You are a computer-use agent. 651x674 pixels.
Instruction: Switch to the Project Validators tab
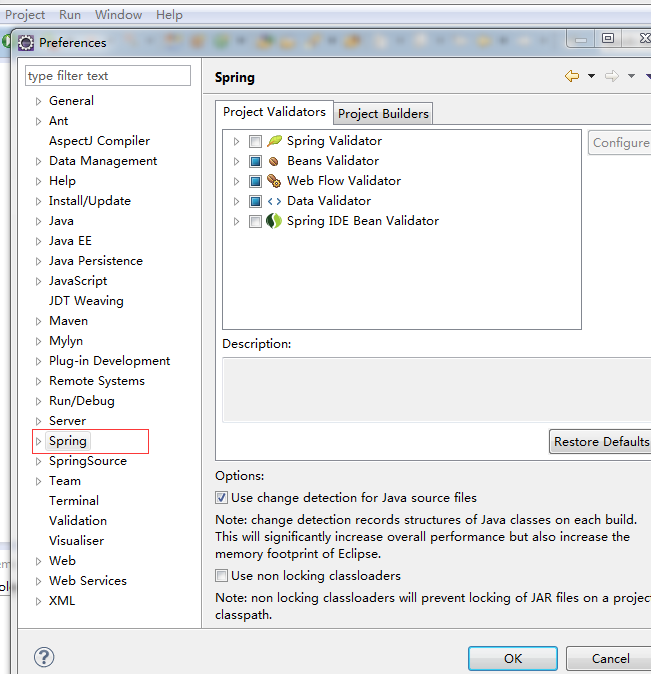(x=274, y=112)
